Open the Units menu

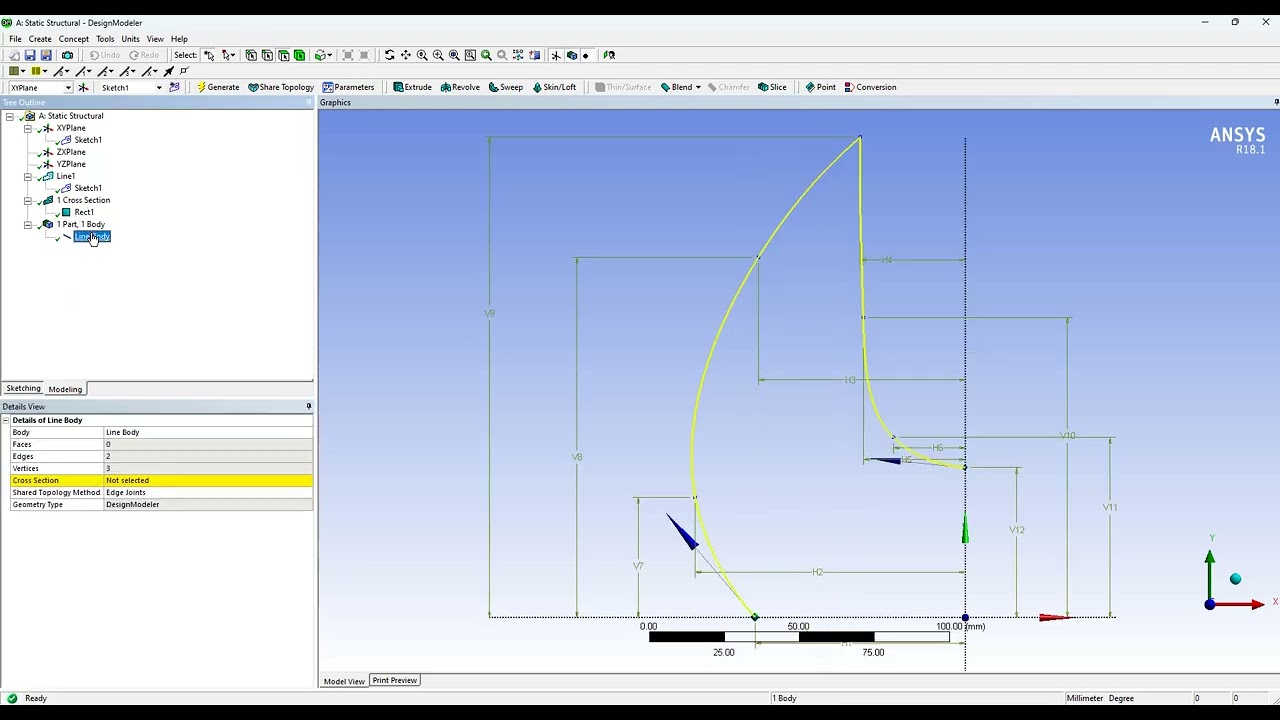point(131,39)
